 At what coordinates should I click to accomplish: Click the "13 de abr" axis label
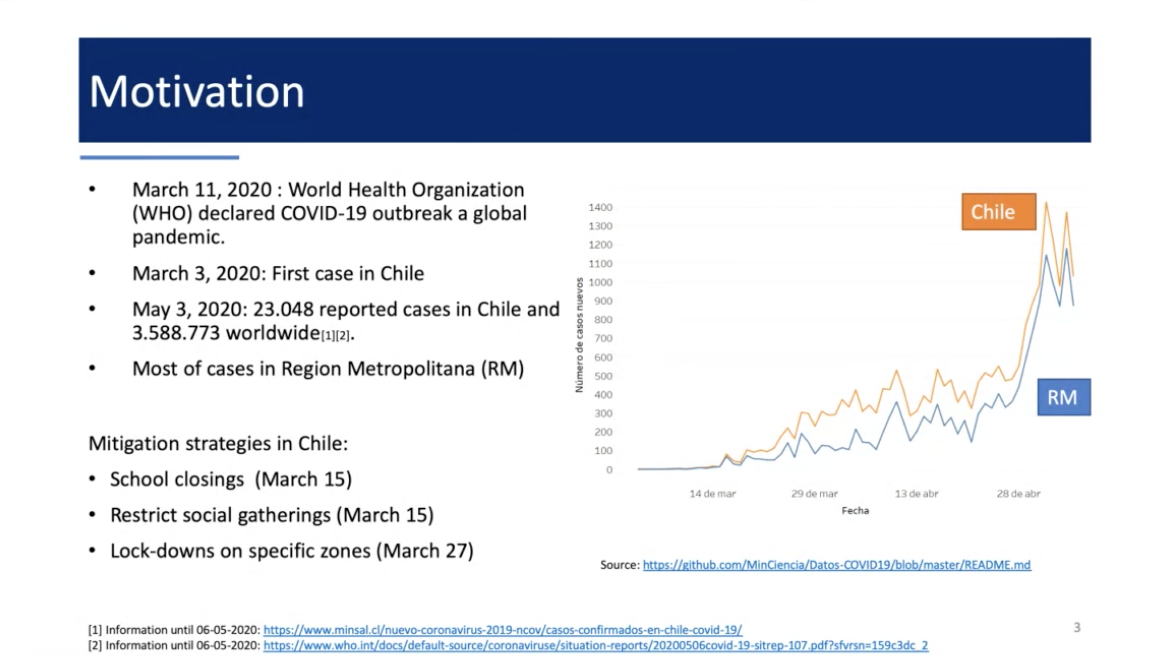point(916,494)
